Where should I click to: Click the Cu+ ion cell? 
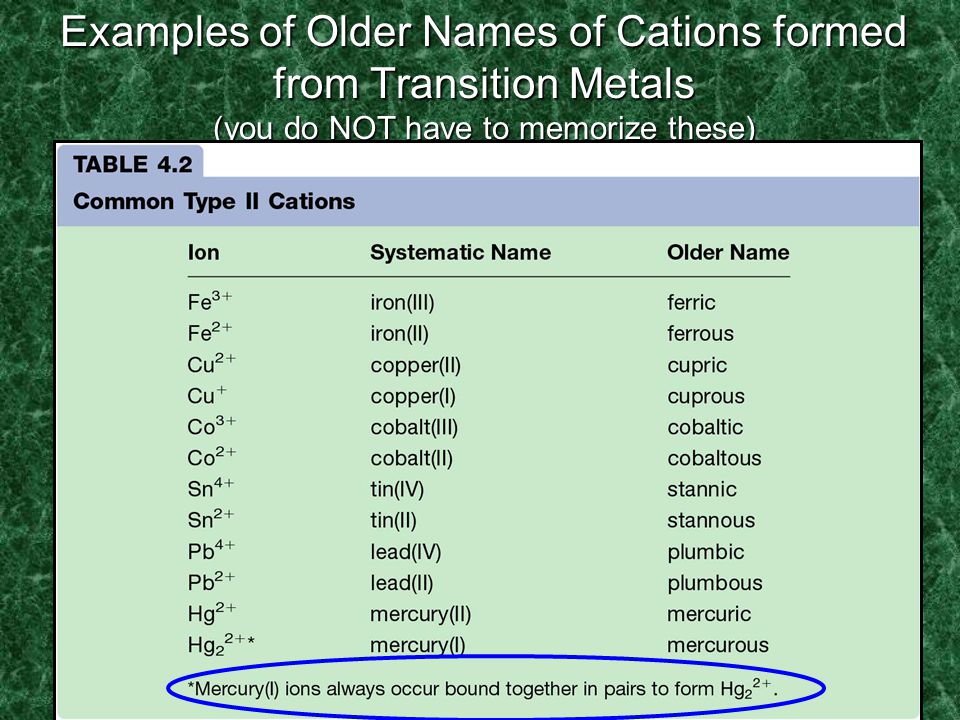207,395
